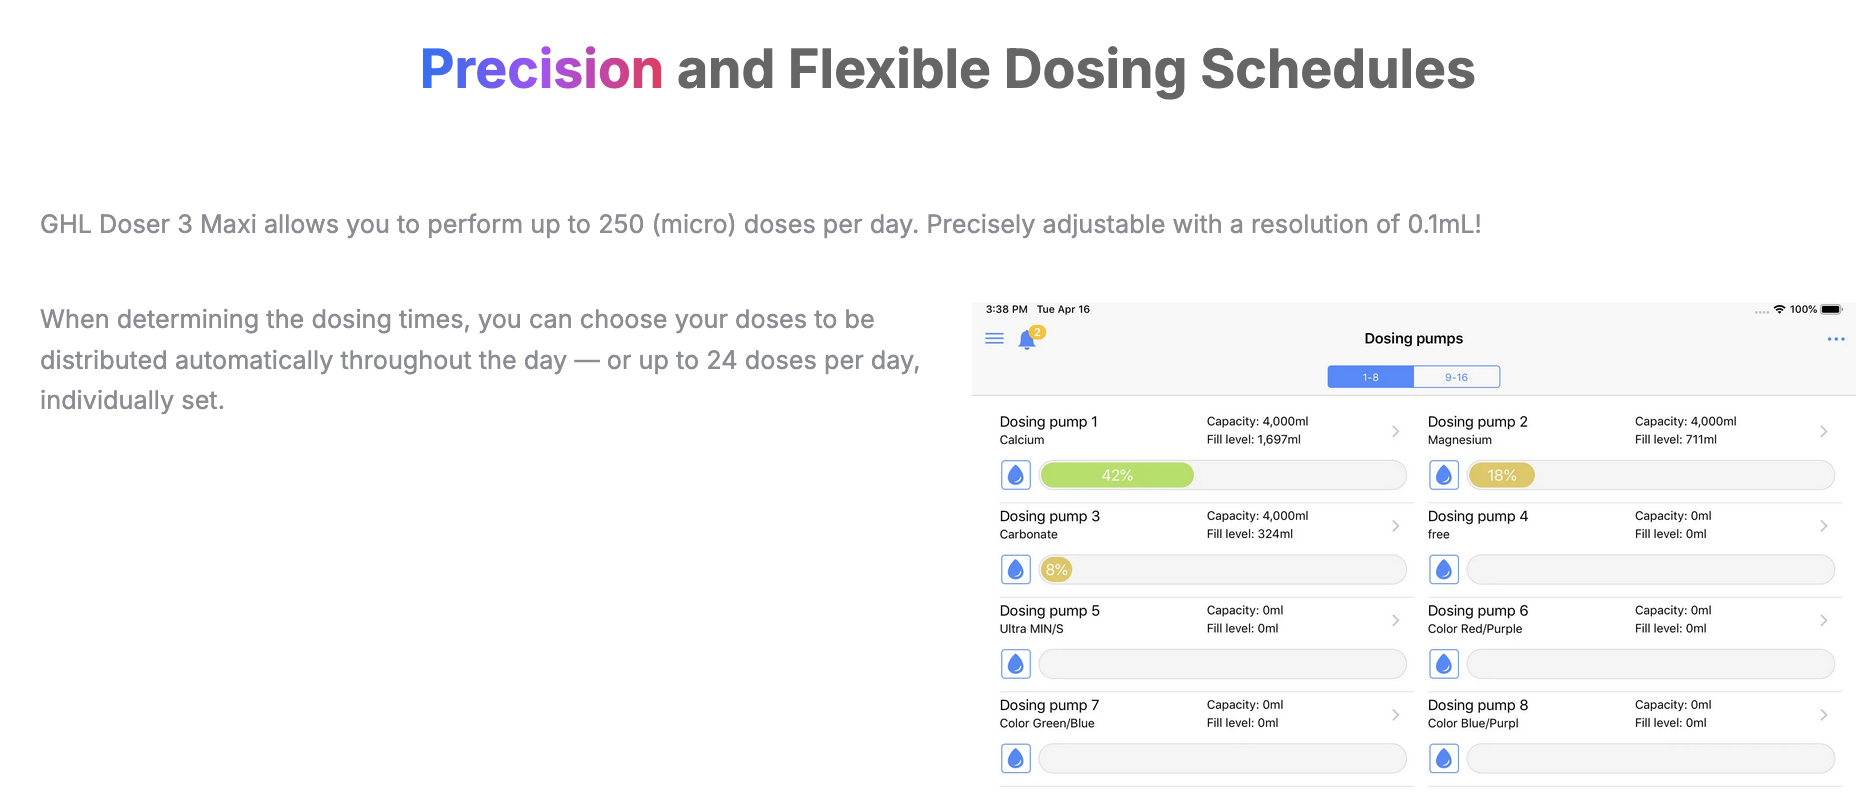
Task: Open the three-dot more options menu
Action: (x=1835, y=339)
